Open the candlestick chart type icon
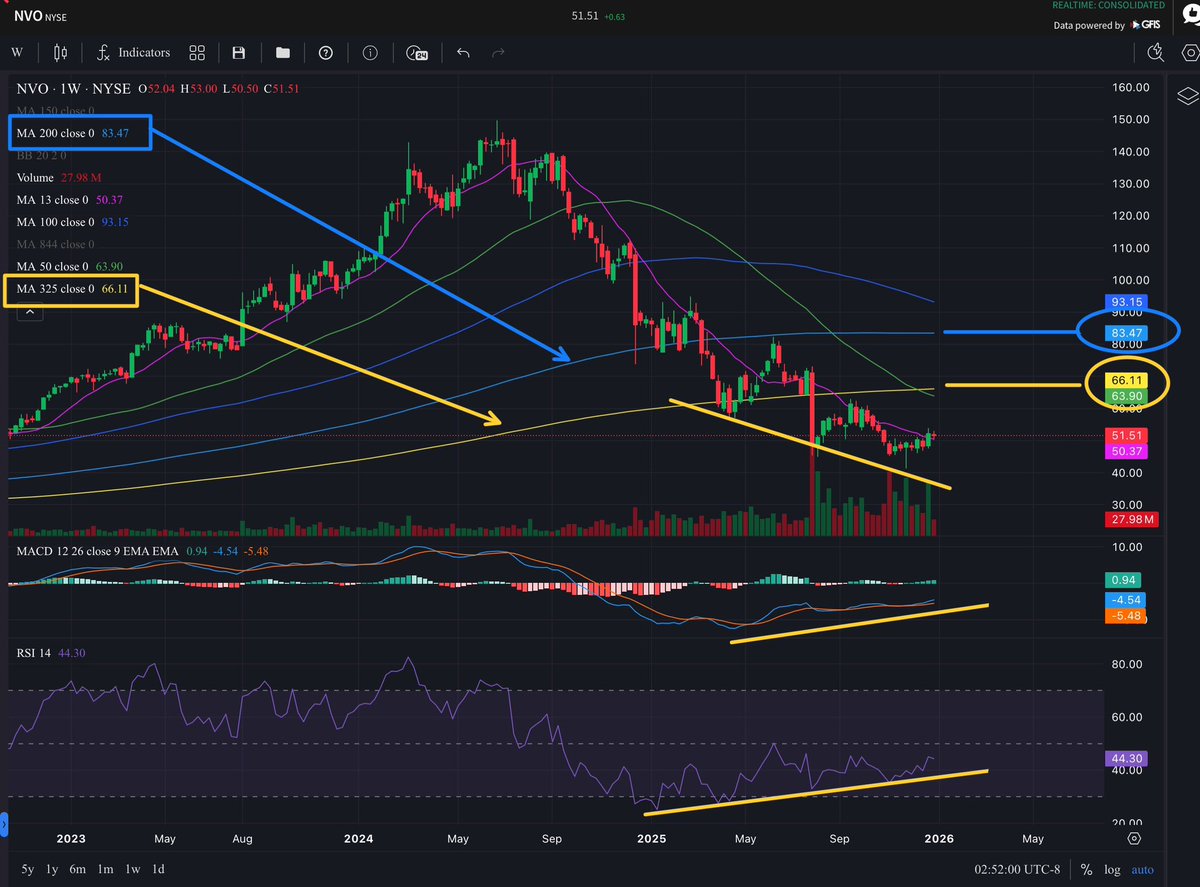Viewport: 1200px width, 887px height. 60,53
